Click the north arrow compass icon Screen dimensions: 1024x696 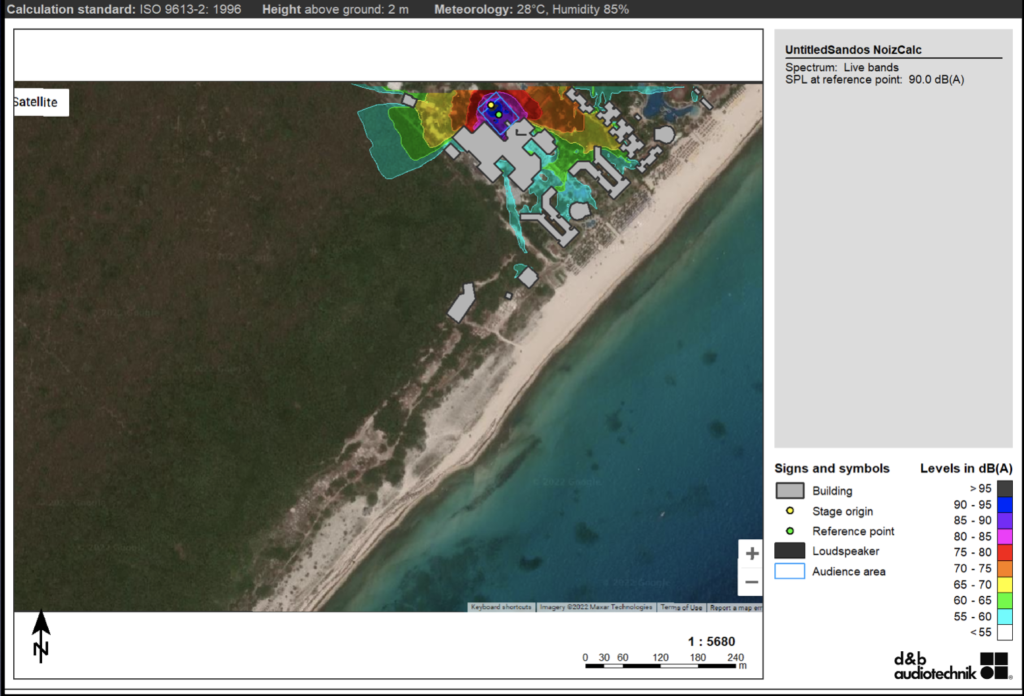41,636
